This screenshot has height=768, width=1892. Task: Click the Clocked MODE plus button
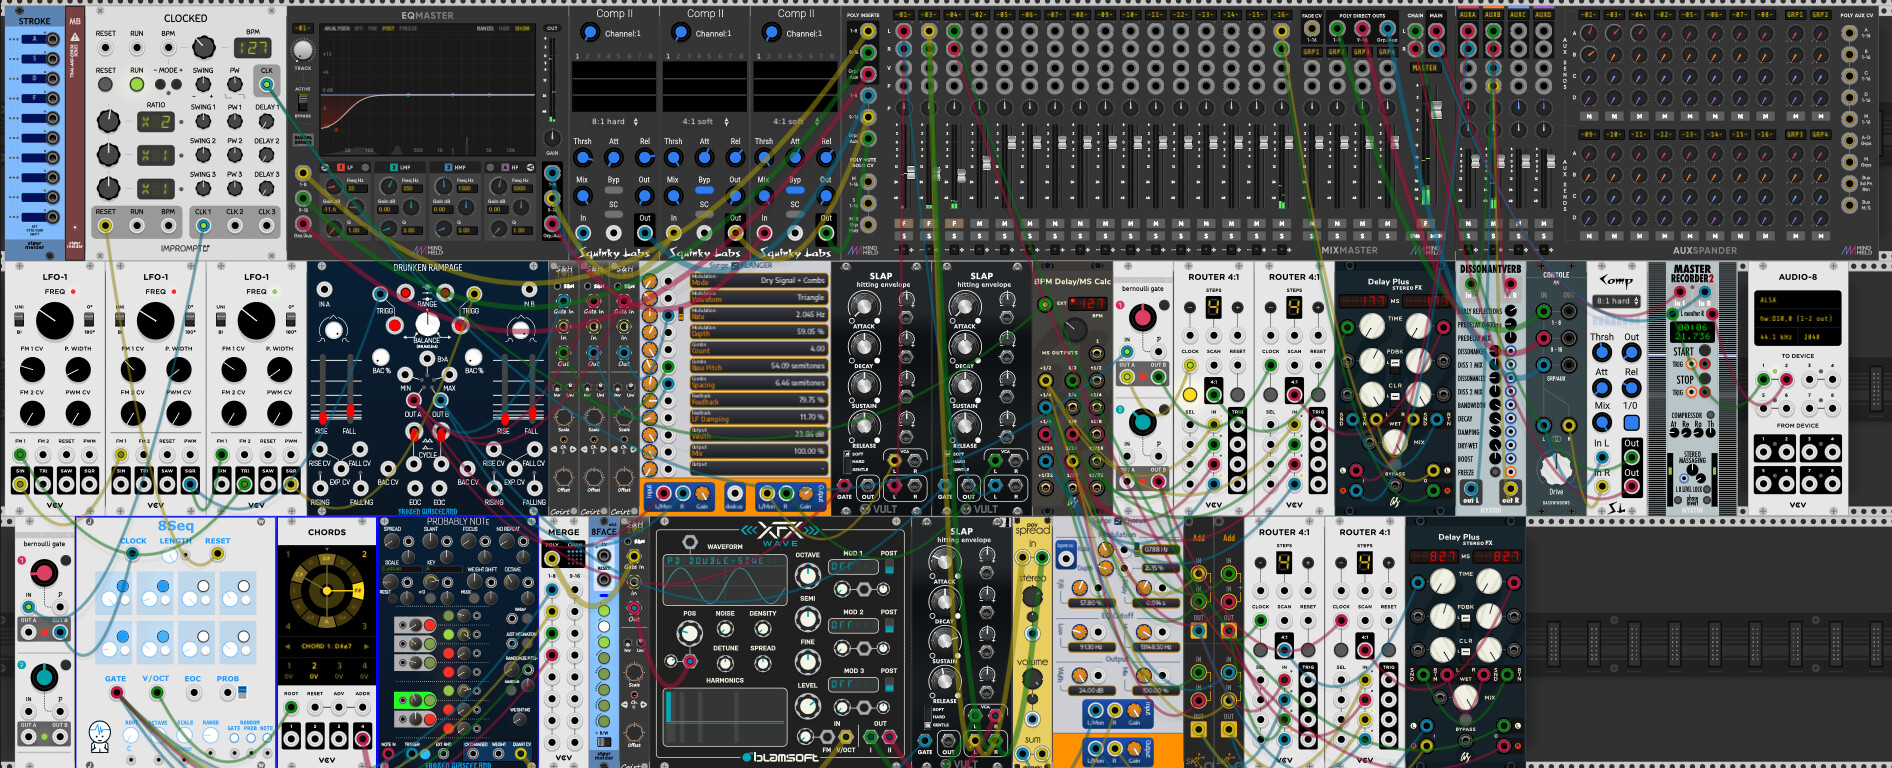pyautogui.click(x=177, y=85)
